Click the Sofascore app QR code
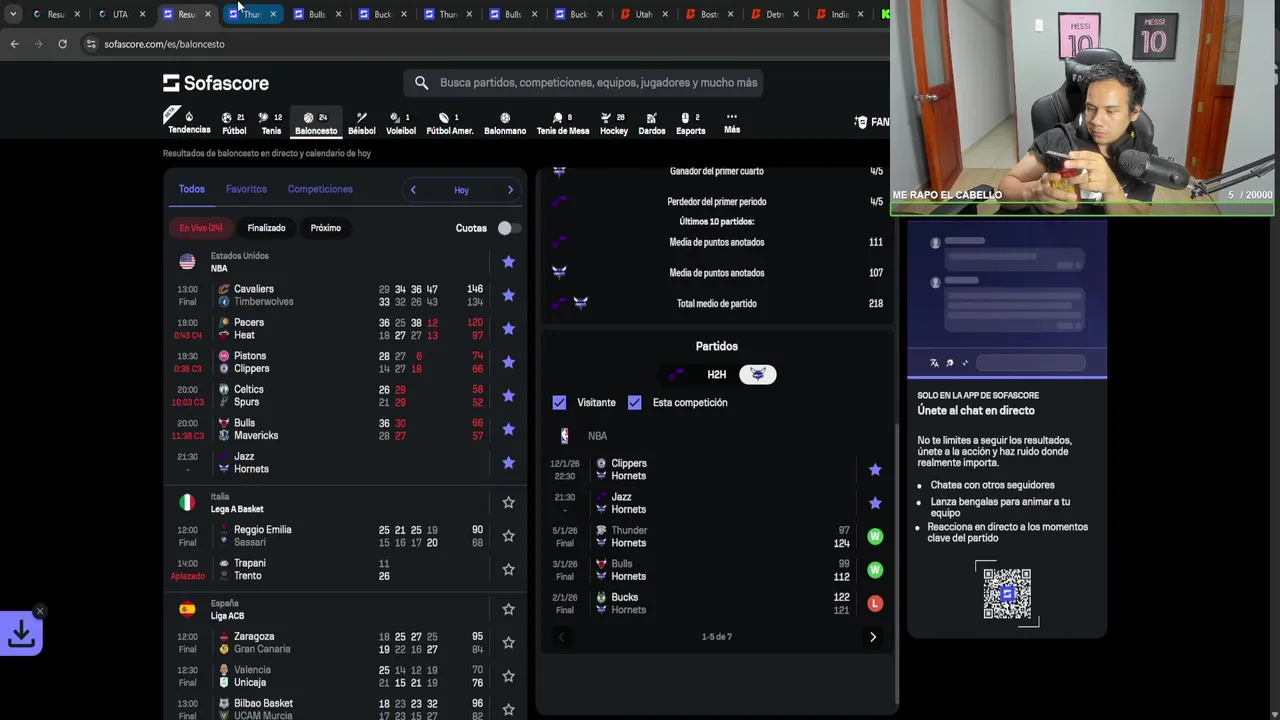Viewport: 1280px width, 720px height. click(1007, 594)
